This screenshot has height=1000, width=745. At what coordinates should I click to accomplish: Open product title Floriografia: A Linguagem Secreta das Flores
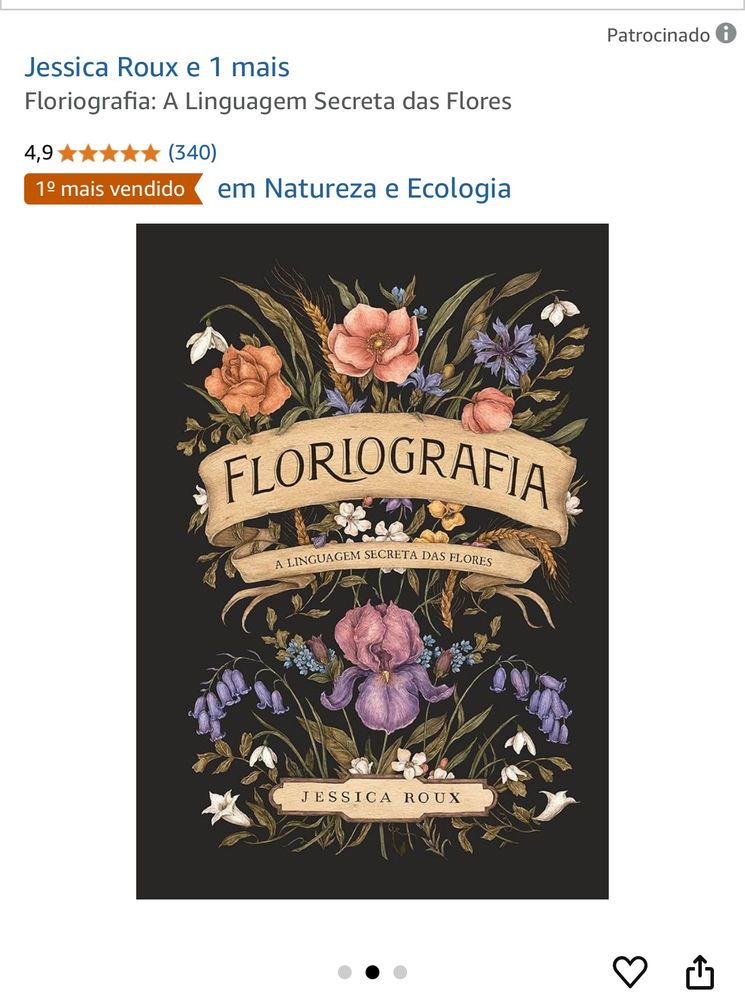click(x=268, y=101)
